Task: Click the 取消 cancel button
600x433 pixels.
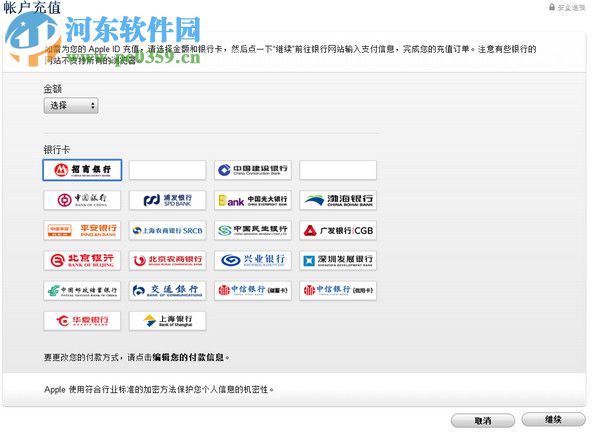Action: [483, 421]
